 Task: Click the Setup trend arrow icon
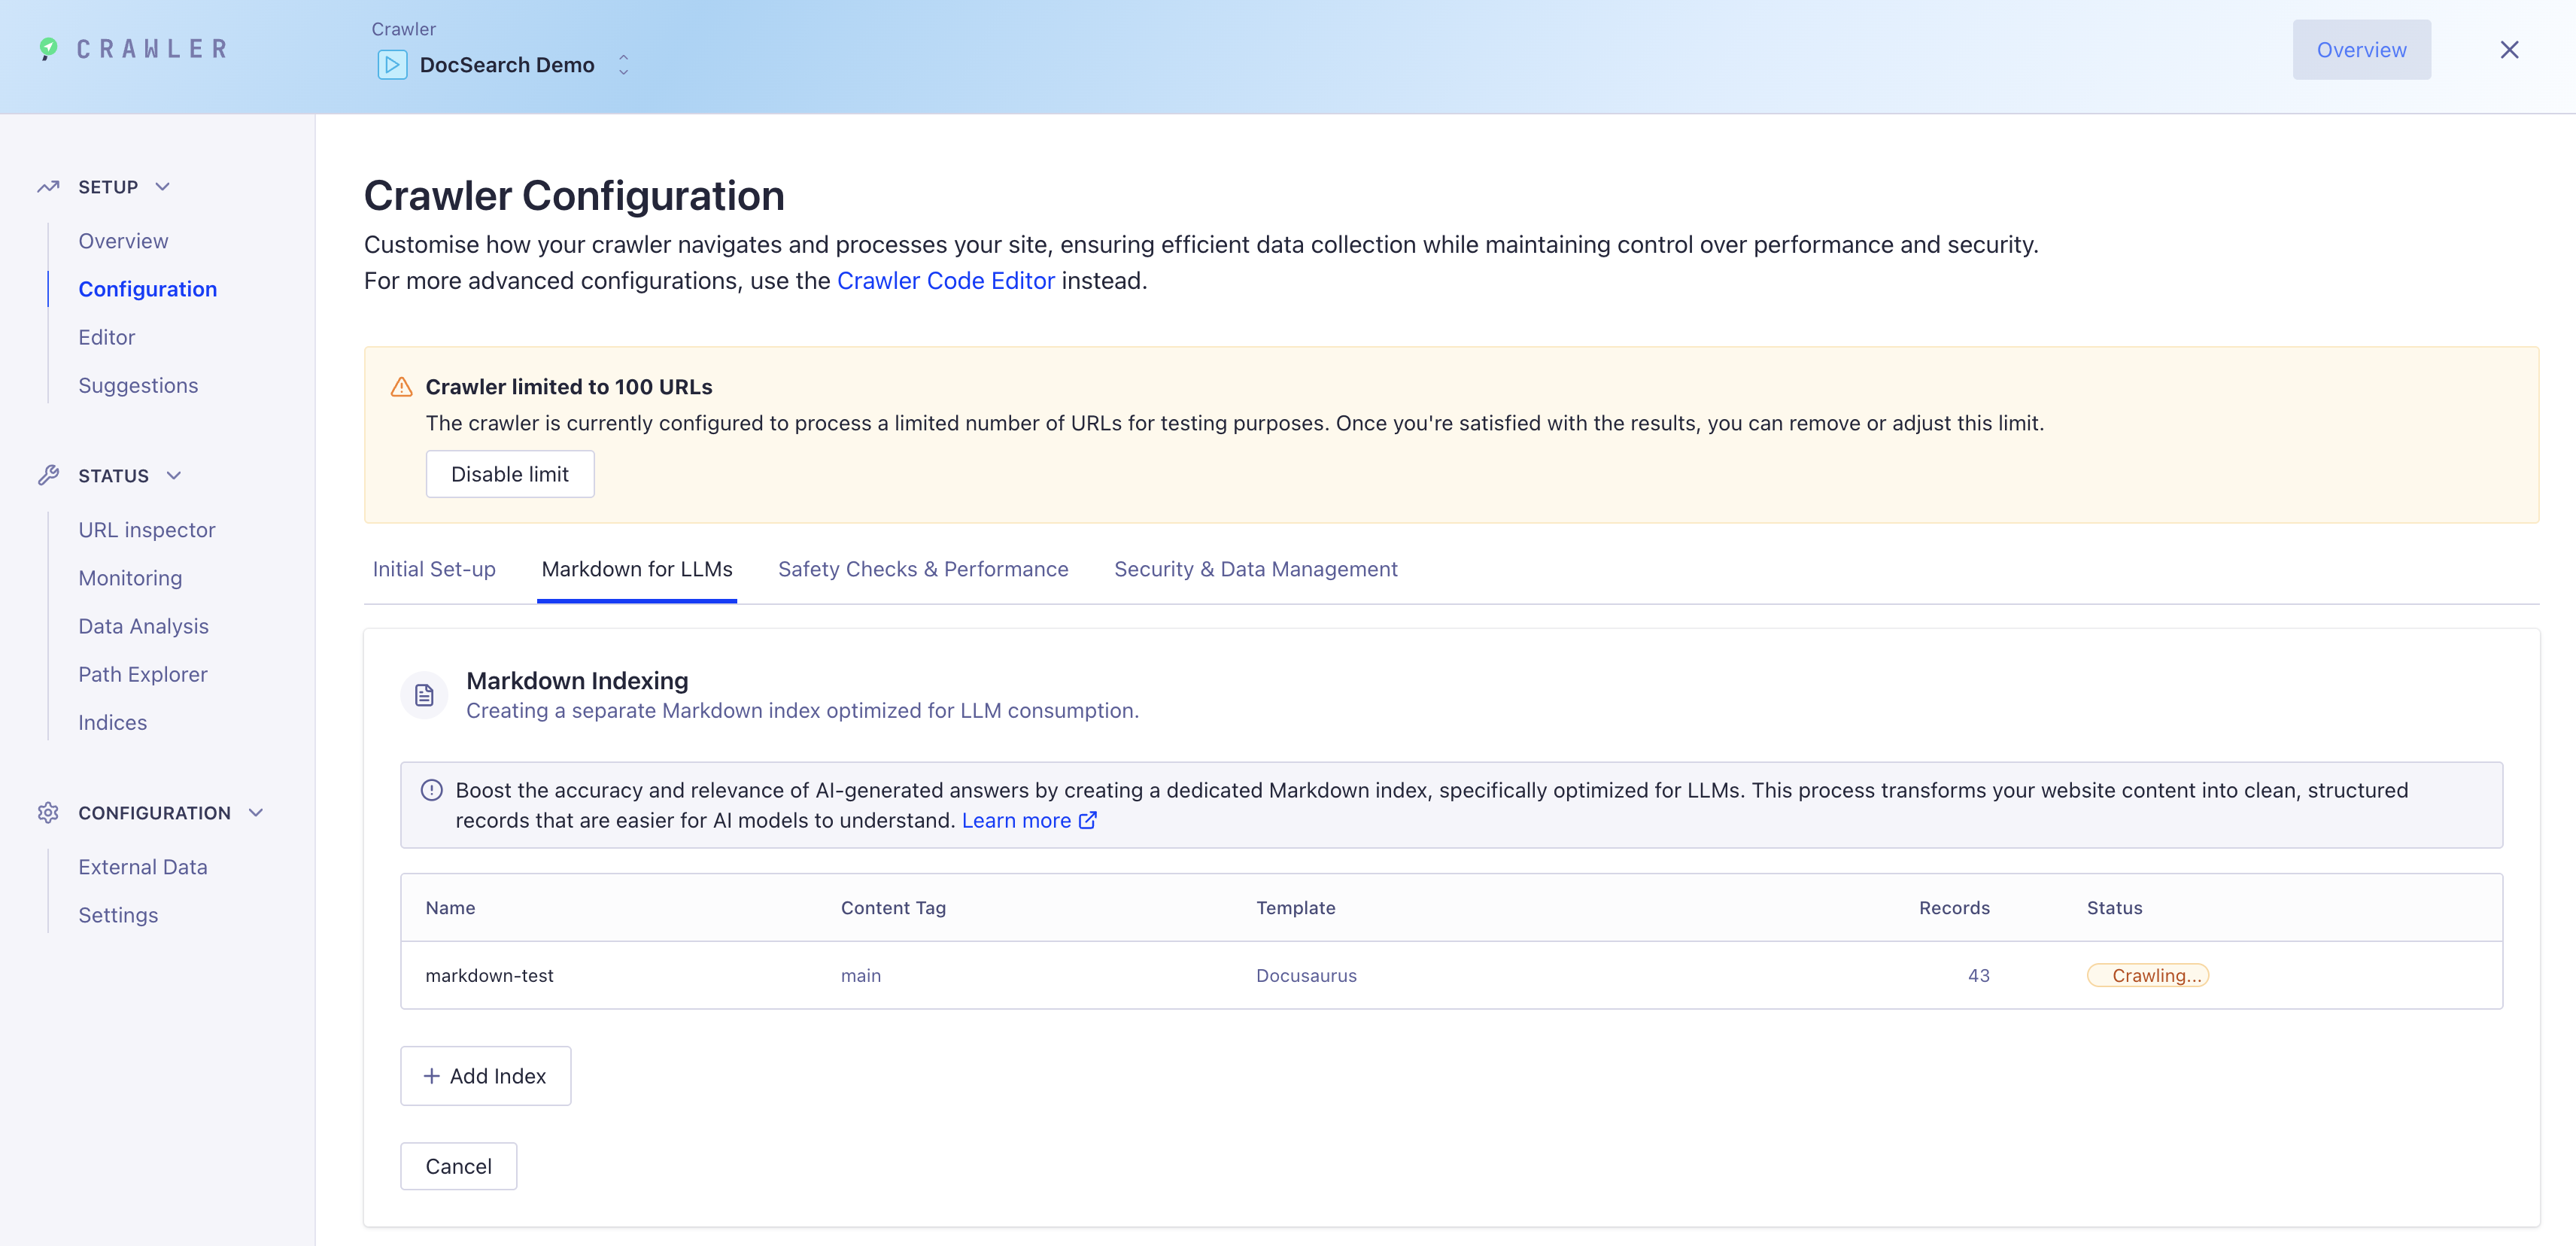[48, 187]
